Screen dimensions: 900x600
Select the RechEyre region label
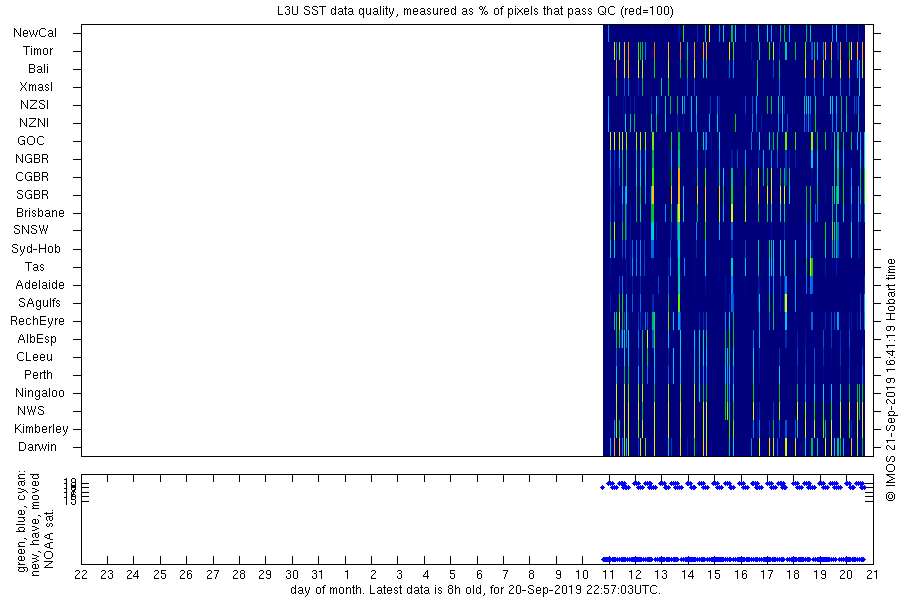point(37,320)
